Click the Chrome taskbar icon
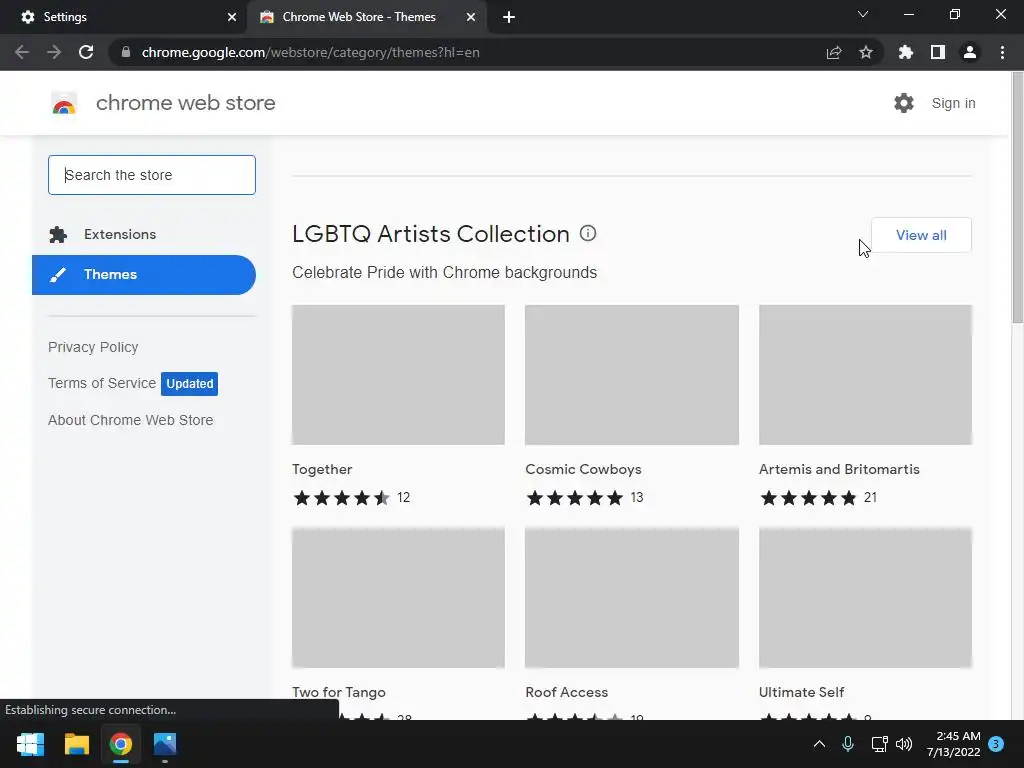This screenshot has width=1024, height=768. 121,744
